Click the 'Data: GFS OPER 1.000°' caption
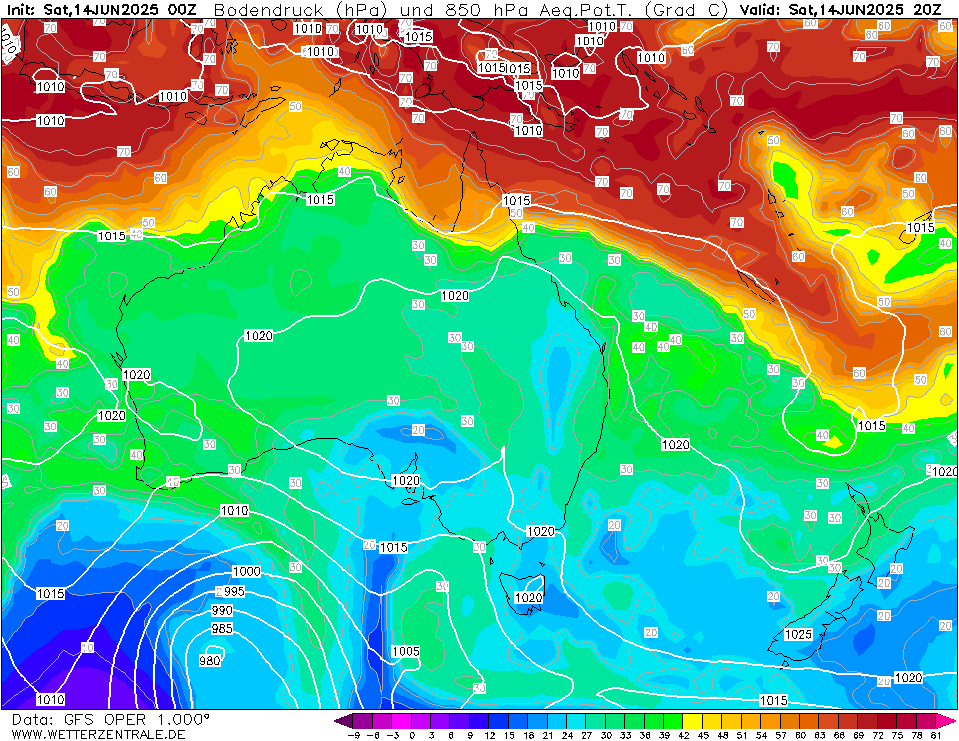959x741 pixels. coord(111,720)
